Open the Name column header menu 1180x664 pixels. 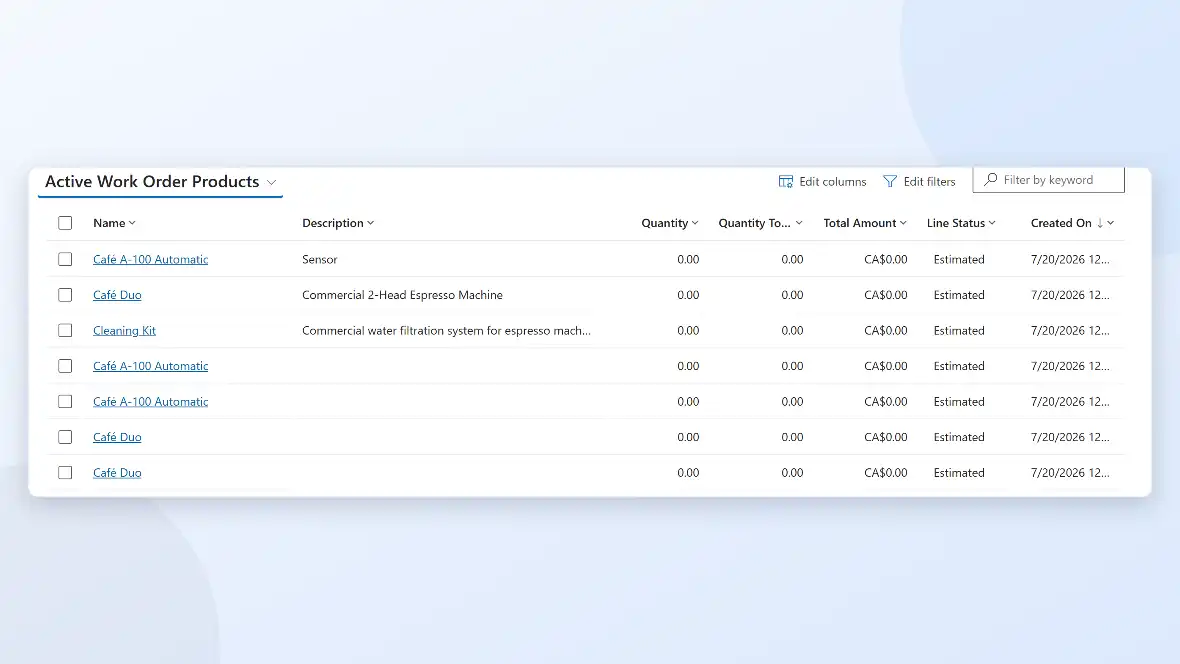click(x=114, y=223)
